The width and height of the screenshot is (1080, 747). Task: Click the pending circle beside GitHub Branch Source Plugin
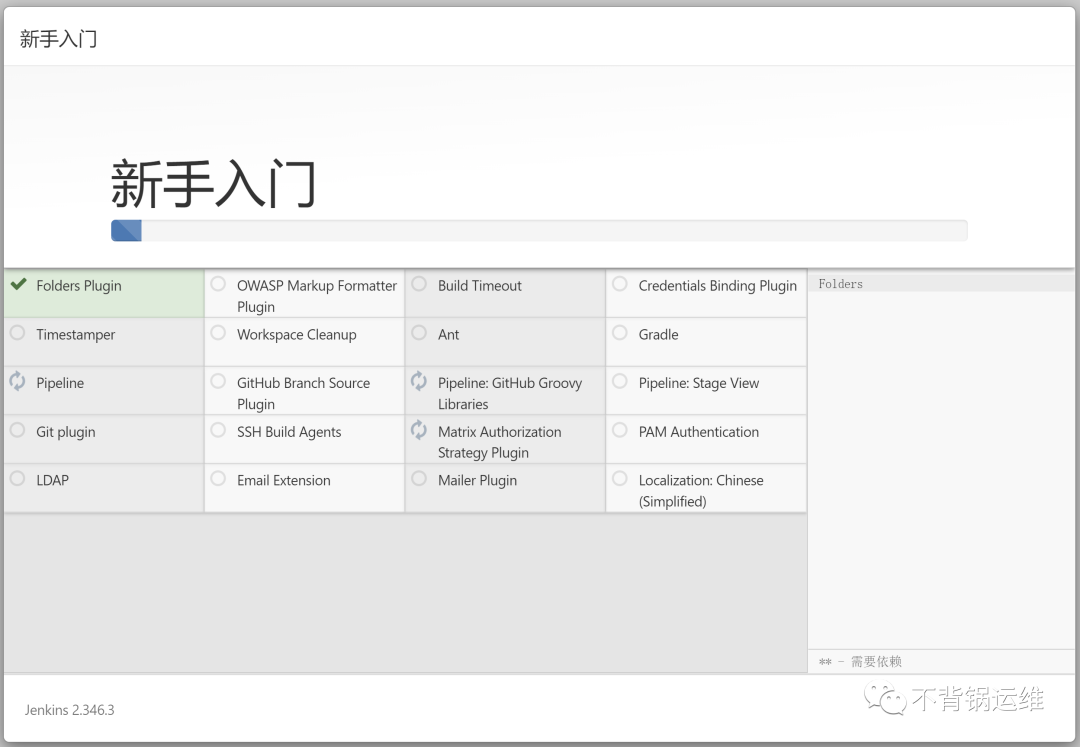coord(218,381)
